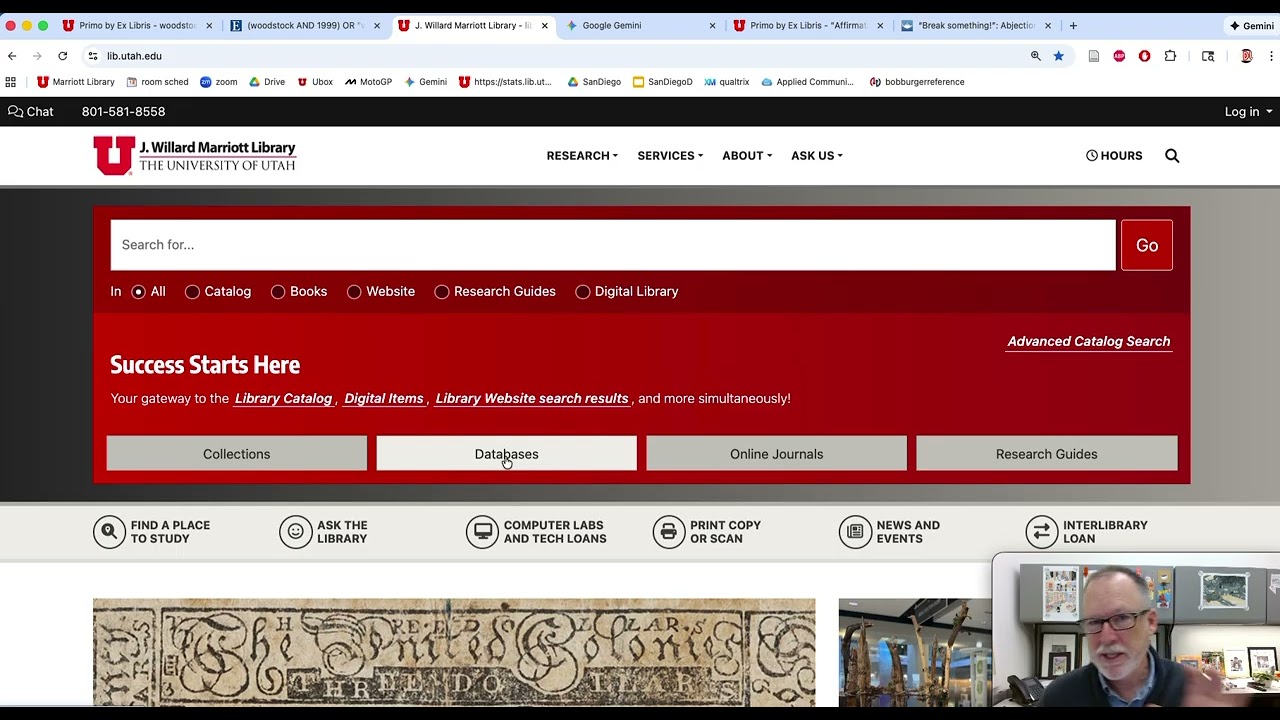Screen dimensions: 1280x720
Task: Click the Databases button
Action: coord(506,454)
